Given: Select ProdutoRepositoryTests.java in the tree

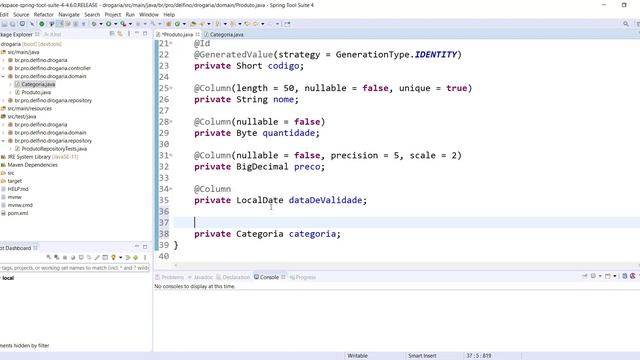Looking at the screenshot, I should click(x=54, y=149).
